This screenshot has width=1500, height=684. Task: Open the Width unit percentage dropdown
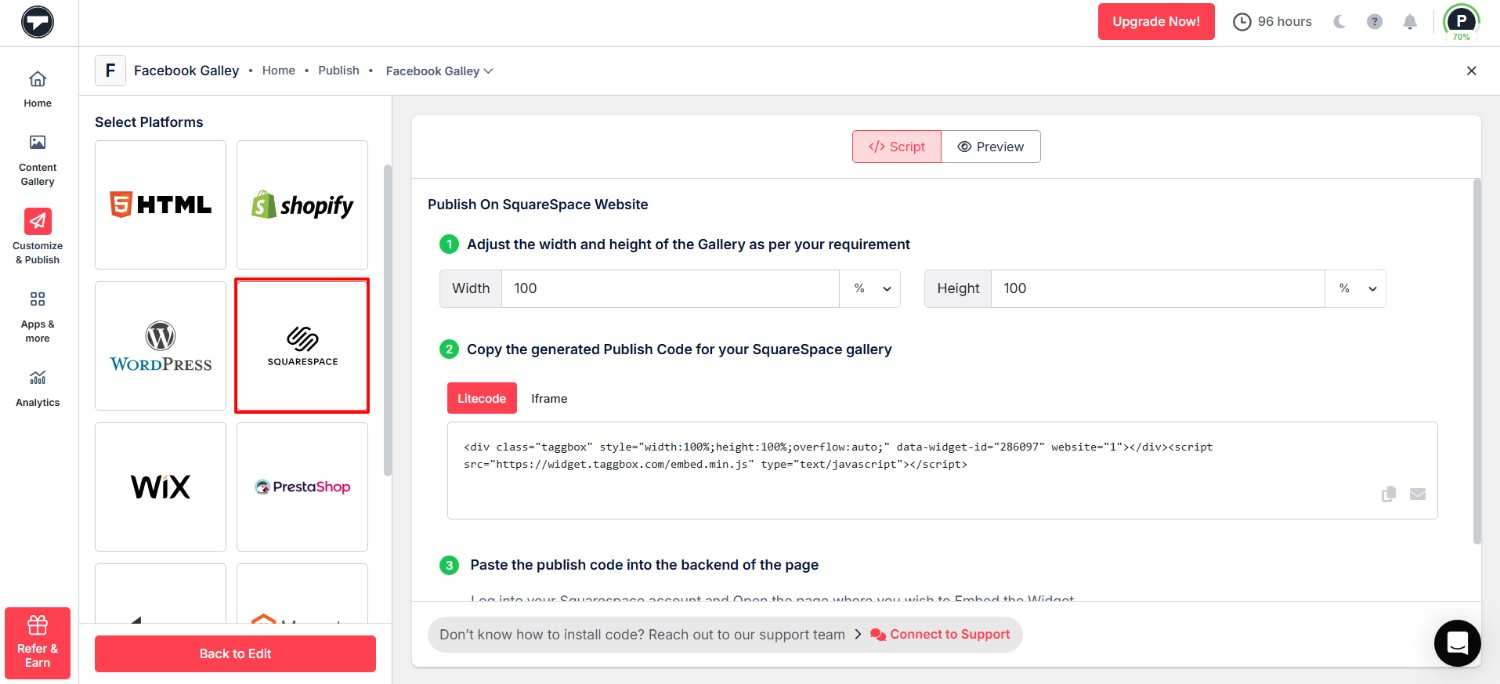pos(869,288)
